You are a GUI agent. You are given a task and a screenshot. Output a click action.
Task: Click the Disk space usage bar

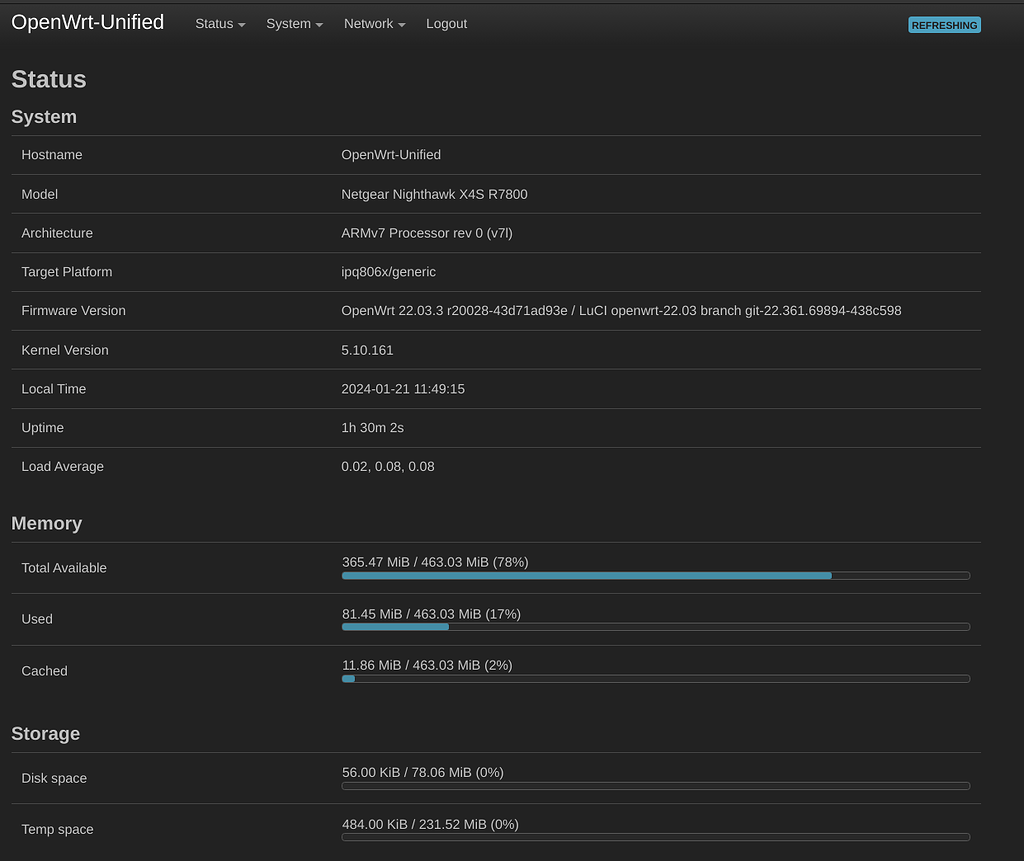click(655, 786)
